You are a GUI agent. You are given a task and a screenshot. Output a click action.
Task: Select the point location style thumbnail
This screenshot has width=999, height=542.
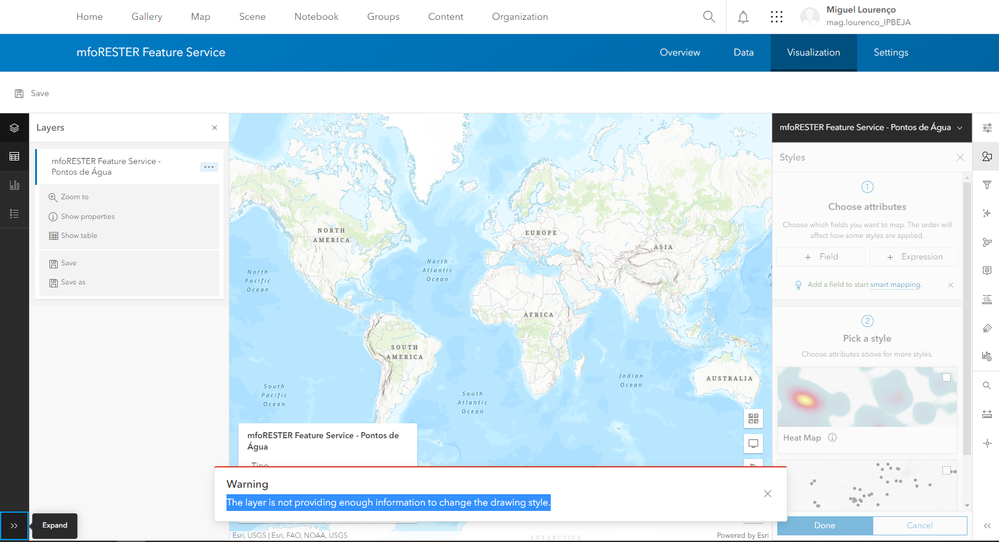[x=866, y=484]
